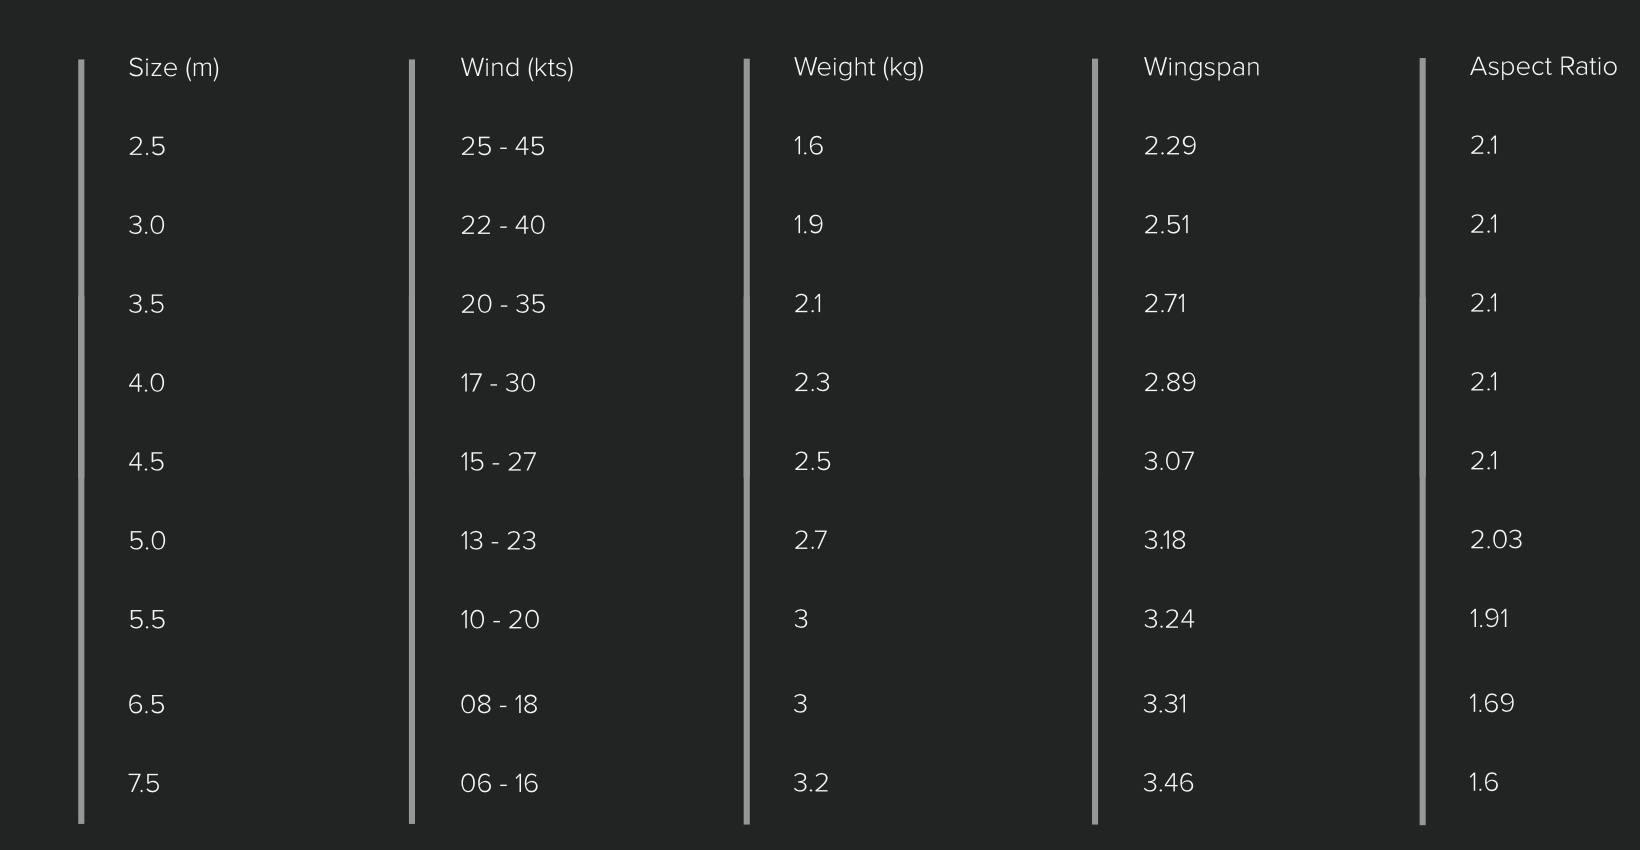The width and height of the screenshot is (1640, 850).
Task: Click the 2.5 size cell
Action: (x=146, y=147)
